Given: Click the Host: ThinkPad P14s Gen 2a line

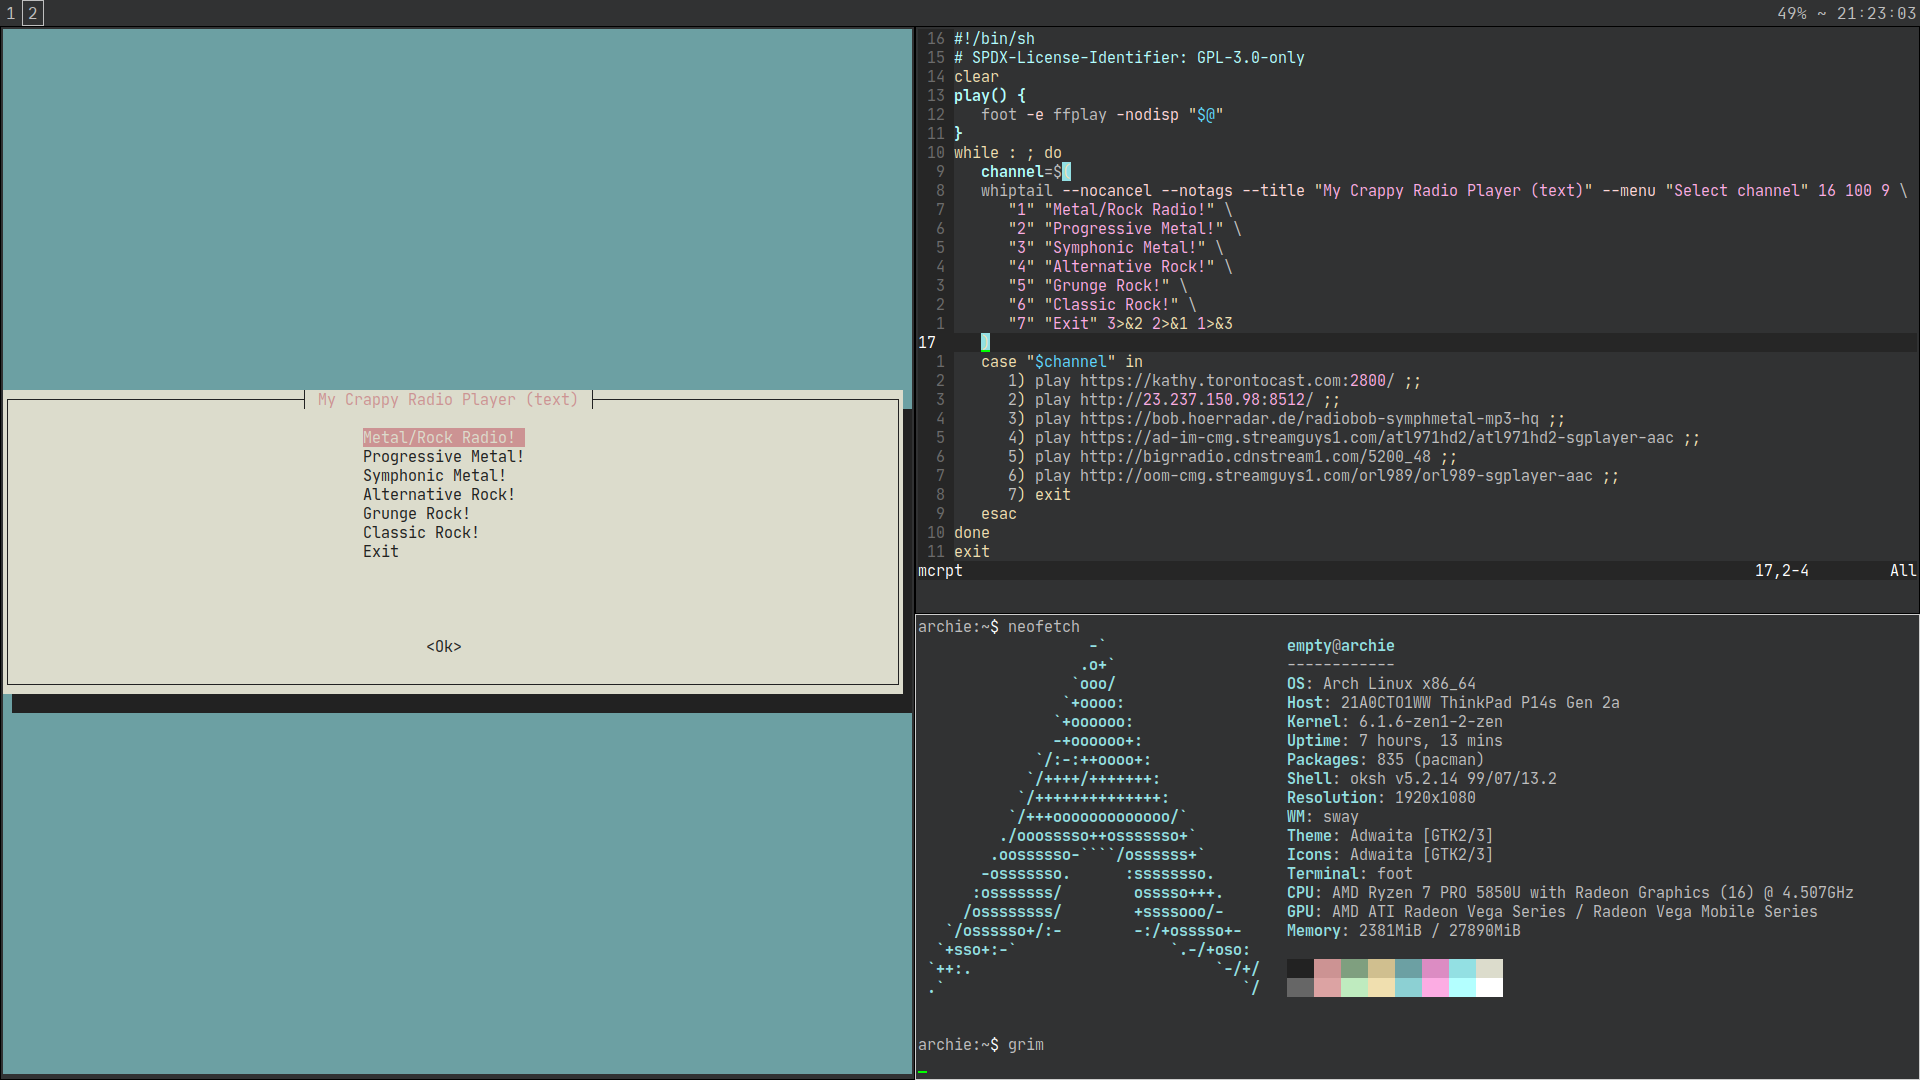Looking at the screenshot, I should tap(1453, 703).
